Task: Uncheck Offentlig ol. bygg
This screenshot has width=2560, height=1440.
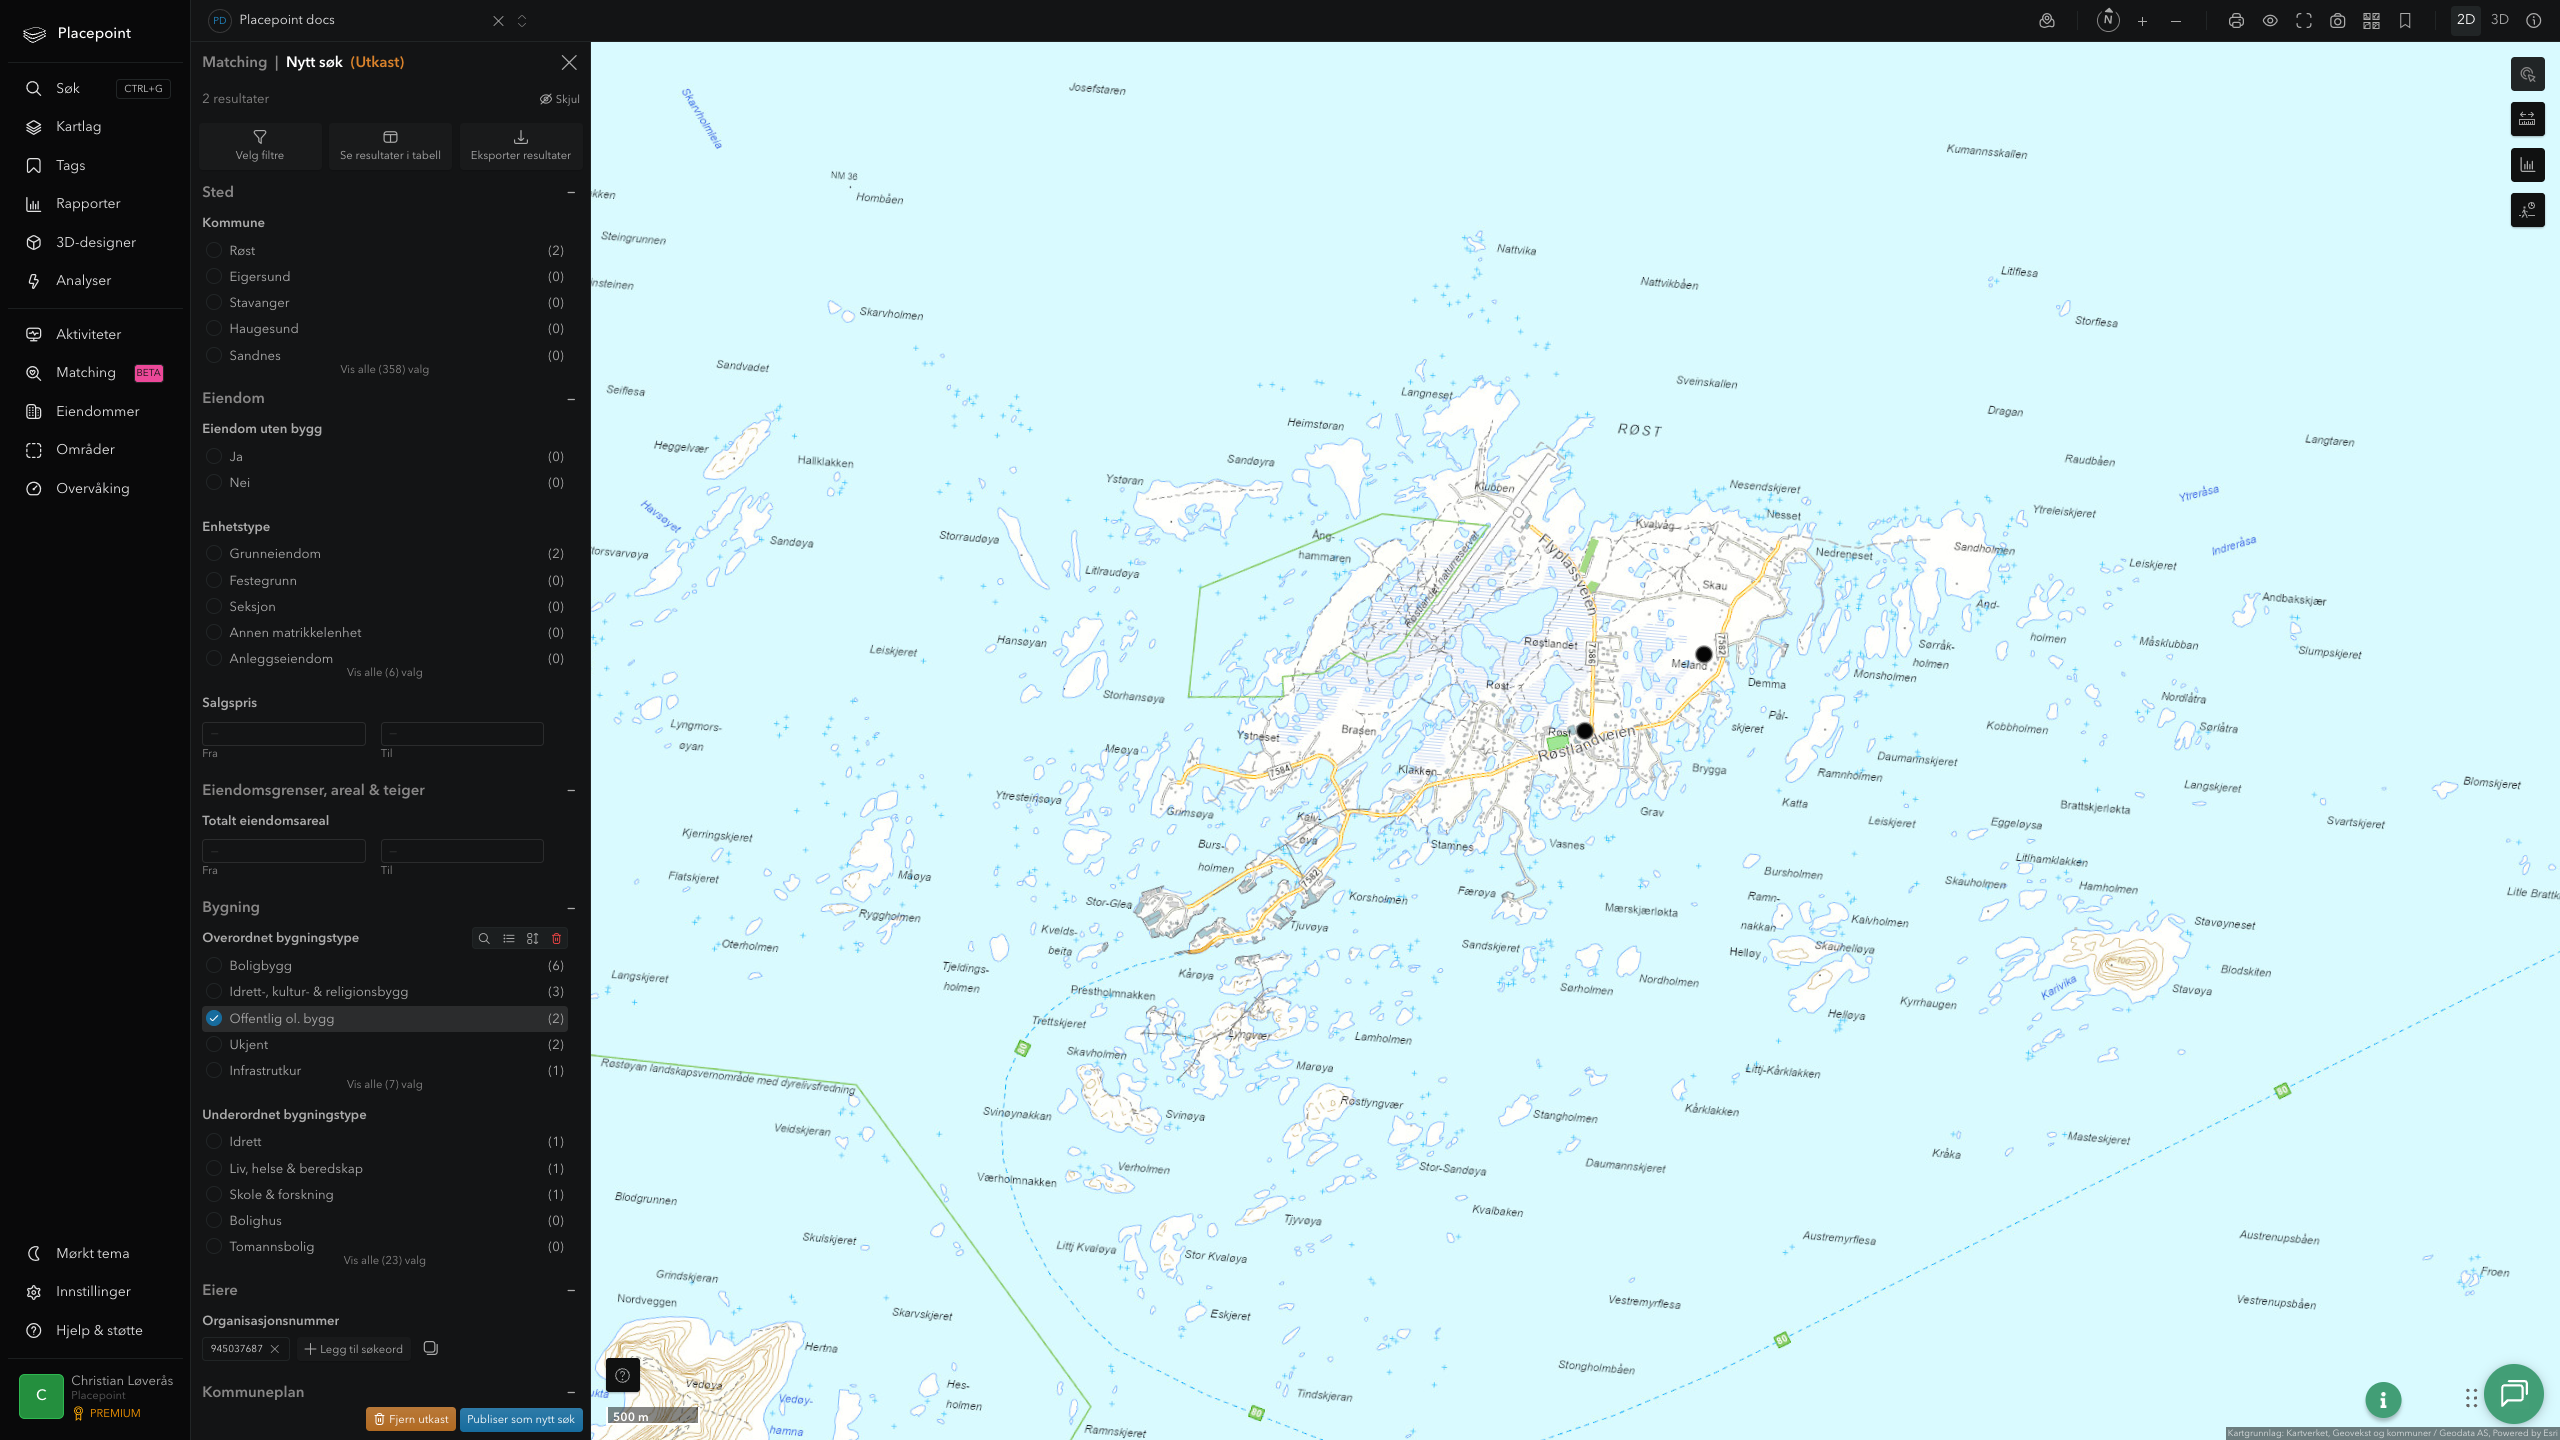Action: (x=214, y=1019)
